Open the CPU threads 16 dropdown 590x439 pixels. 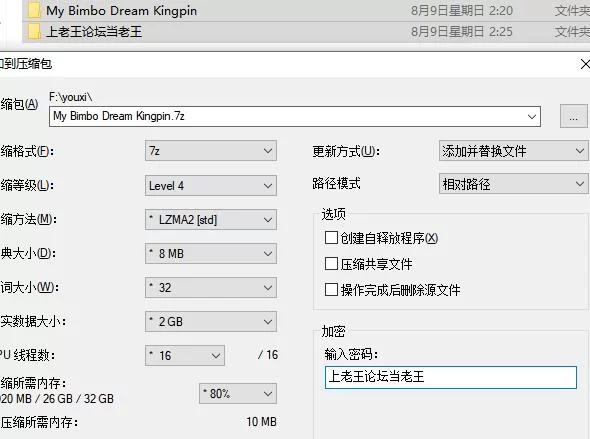pos(185,355)
